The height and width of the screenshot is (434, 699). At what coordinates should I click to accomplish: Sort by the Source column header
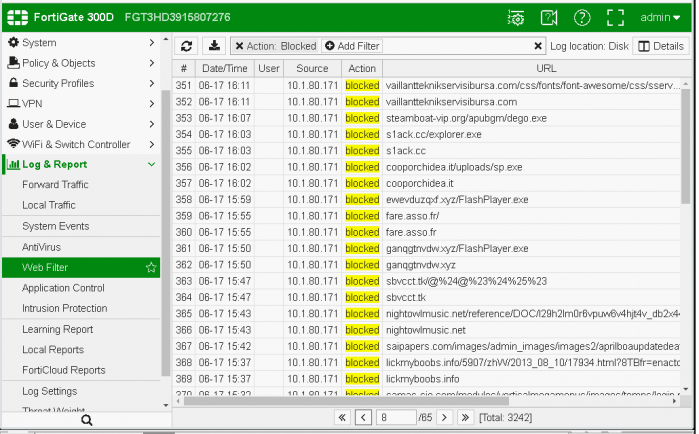(312, 69)
